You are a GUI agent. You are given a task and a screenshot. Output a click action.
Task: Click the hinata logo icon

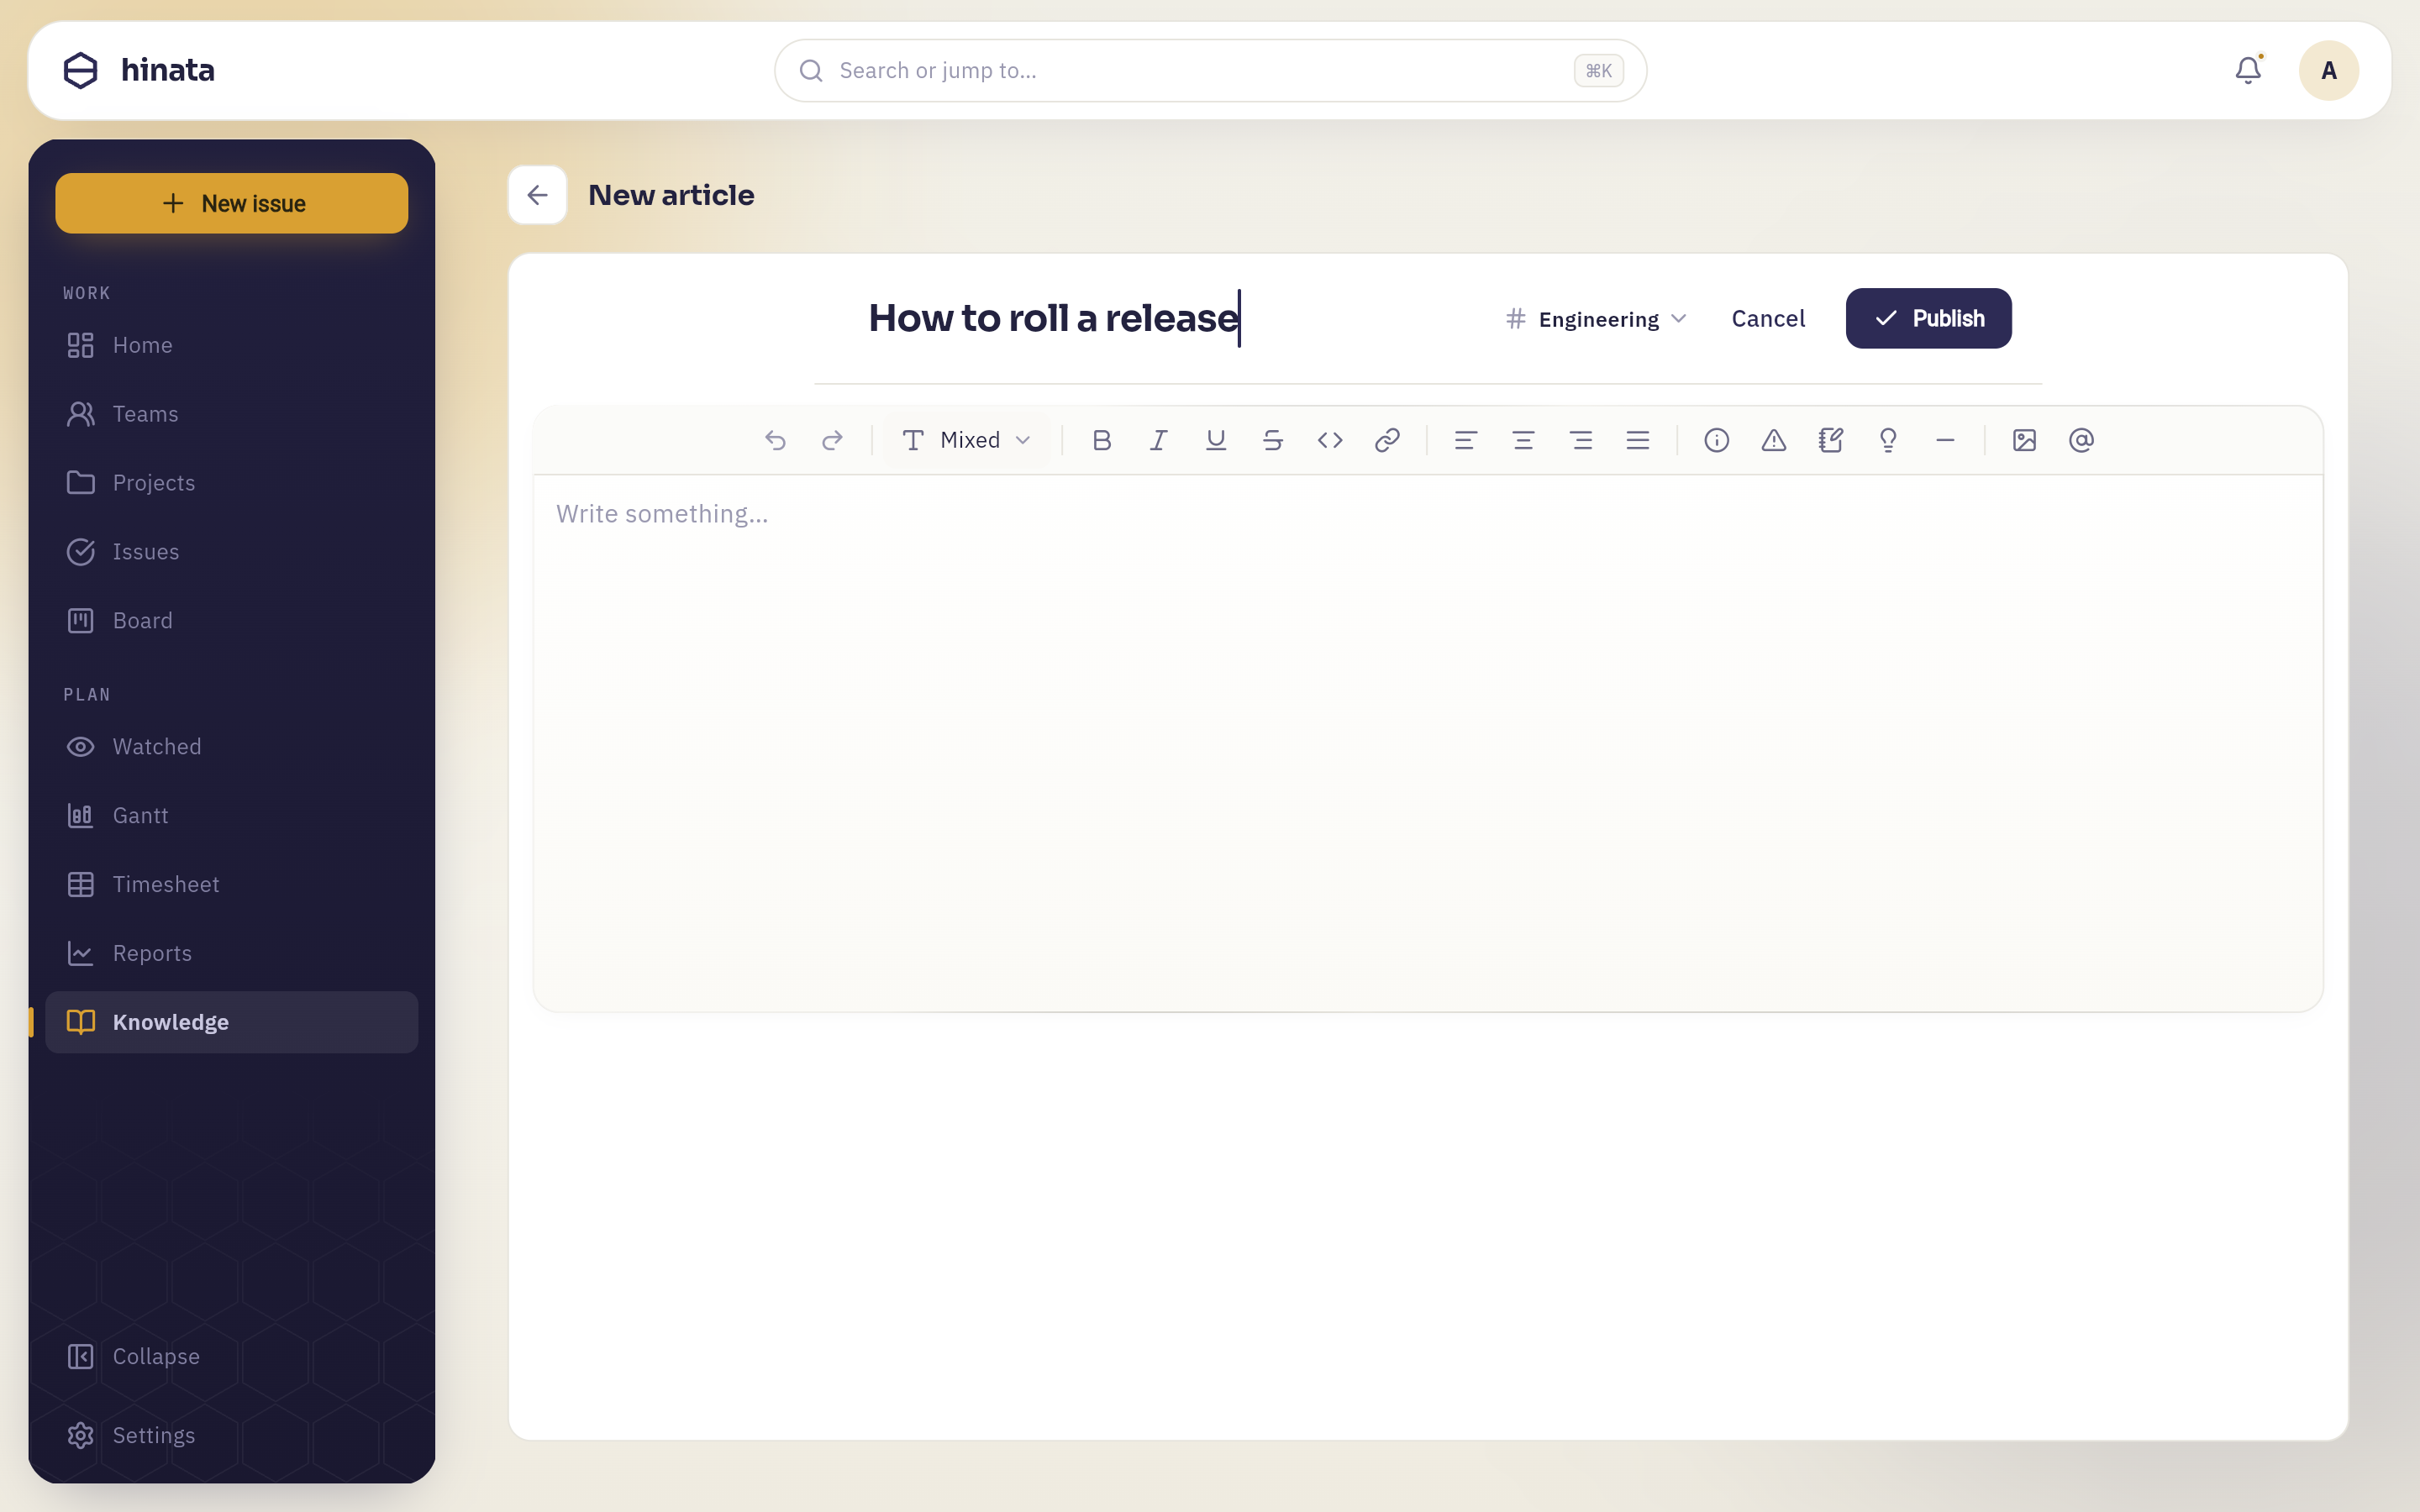tap(81, 70)
